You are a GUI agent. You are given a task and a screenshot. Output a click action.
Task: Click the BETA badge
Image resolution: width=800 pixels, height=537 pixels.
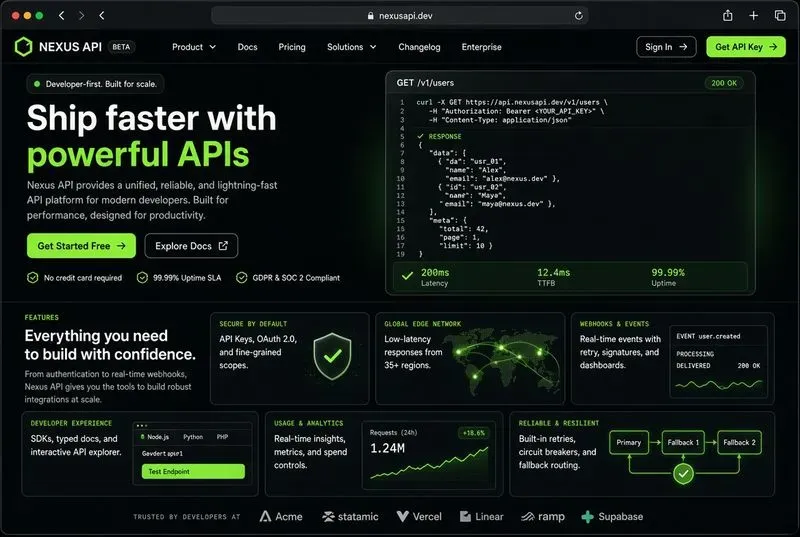(x=121, y=47)
